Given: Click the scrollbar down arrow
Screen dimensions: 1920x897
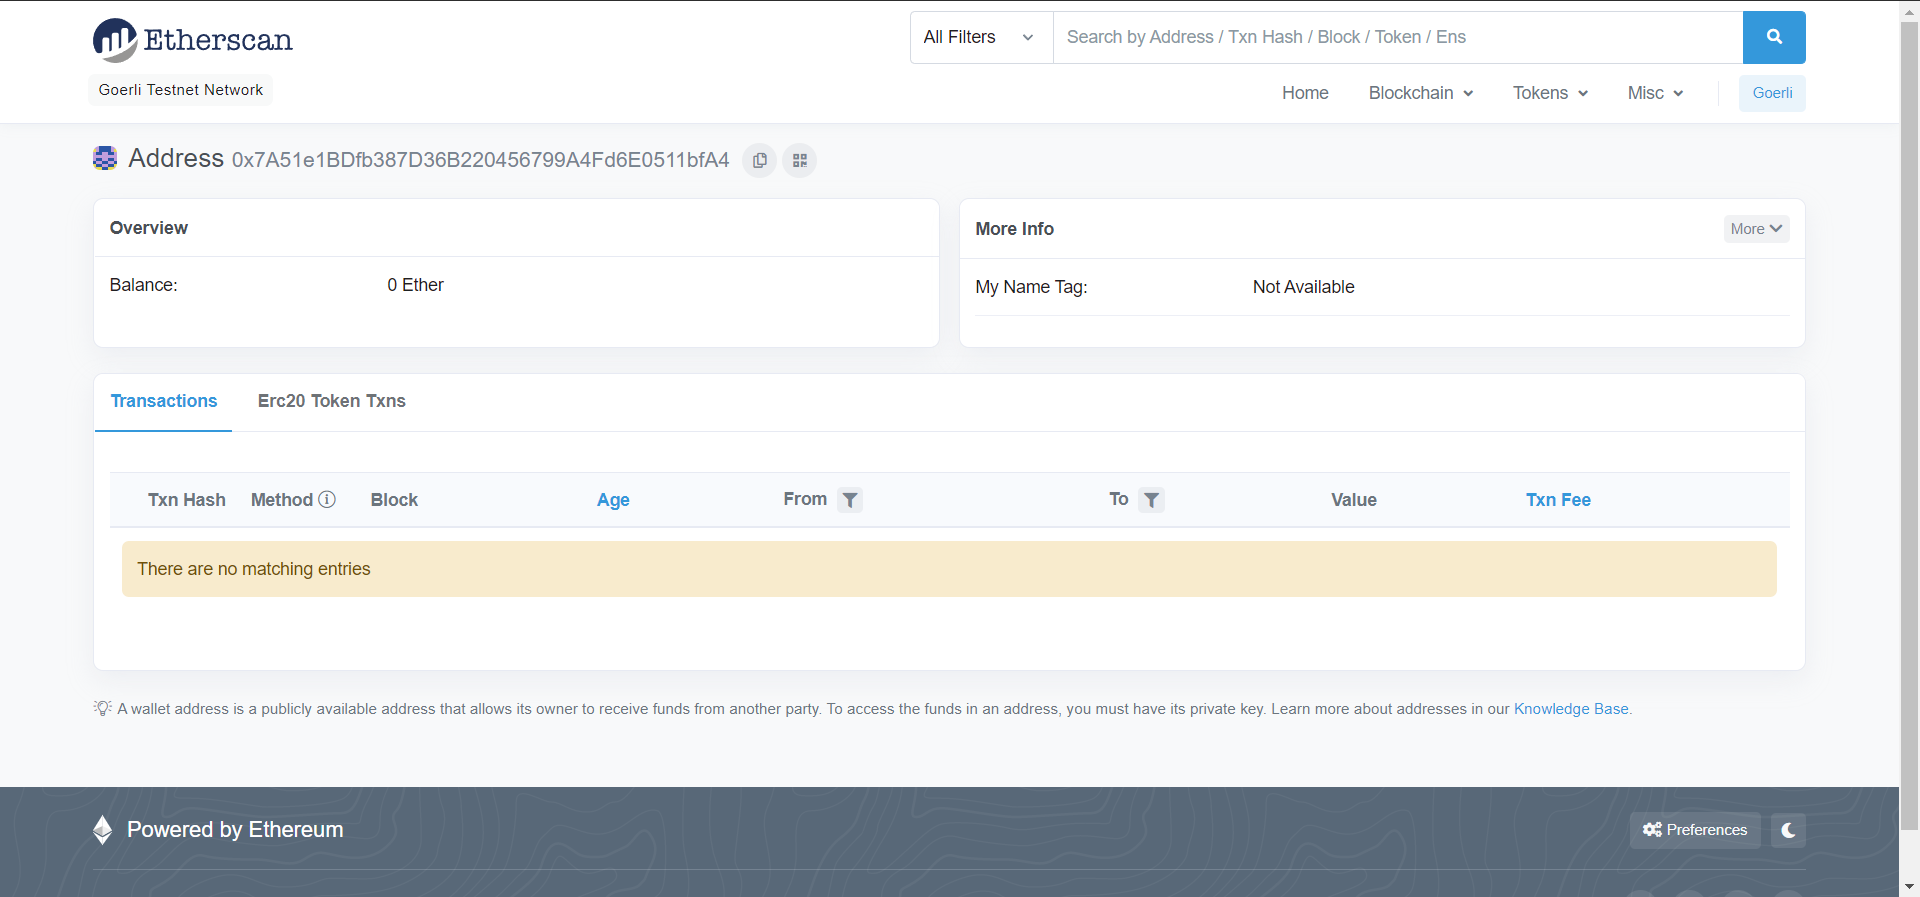Looking at the screenshot, I should pos(1909,887).
